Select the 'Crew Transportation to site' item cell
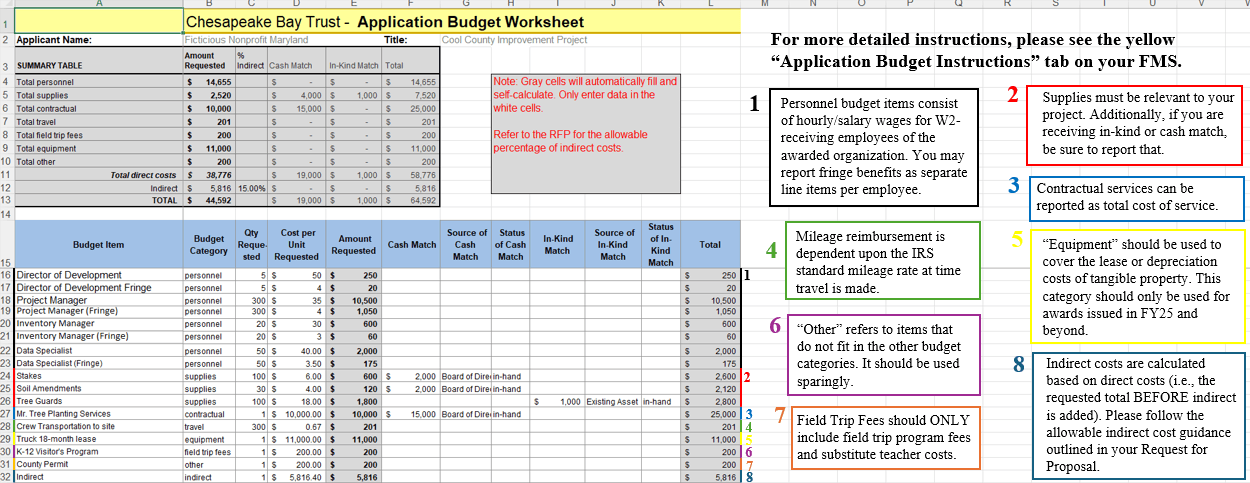Viewport: 1250px width, 483px height. pos(99,426)
